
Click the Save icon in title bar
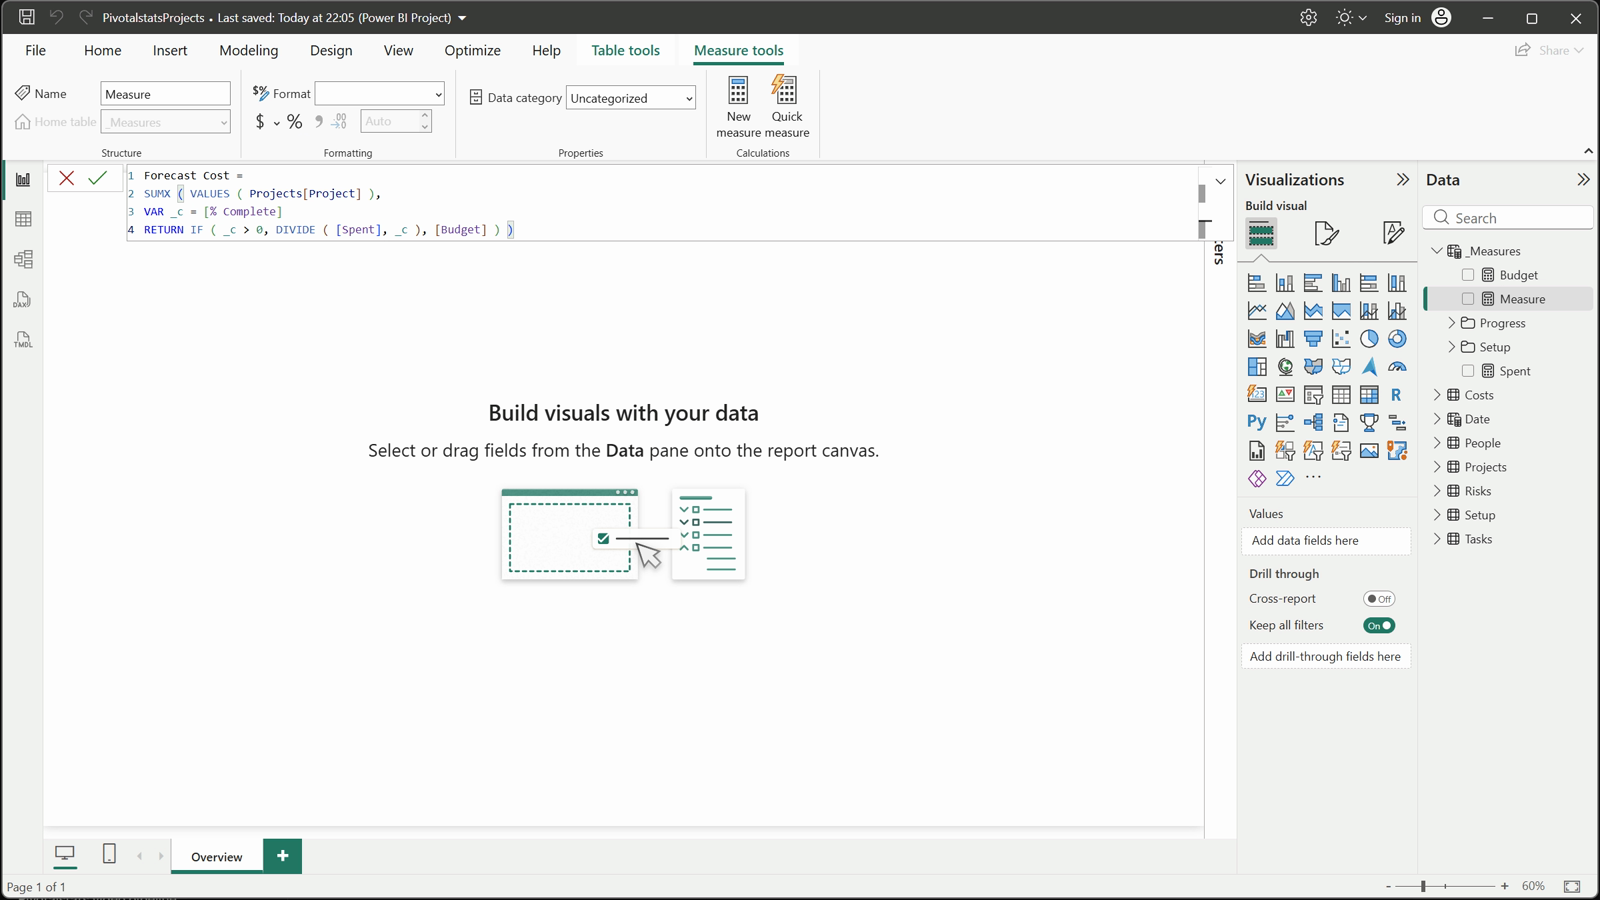pos(26,17)
